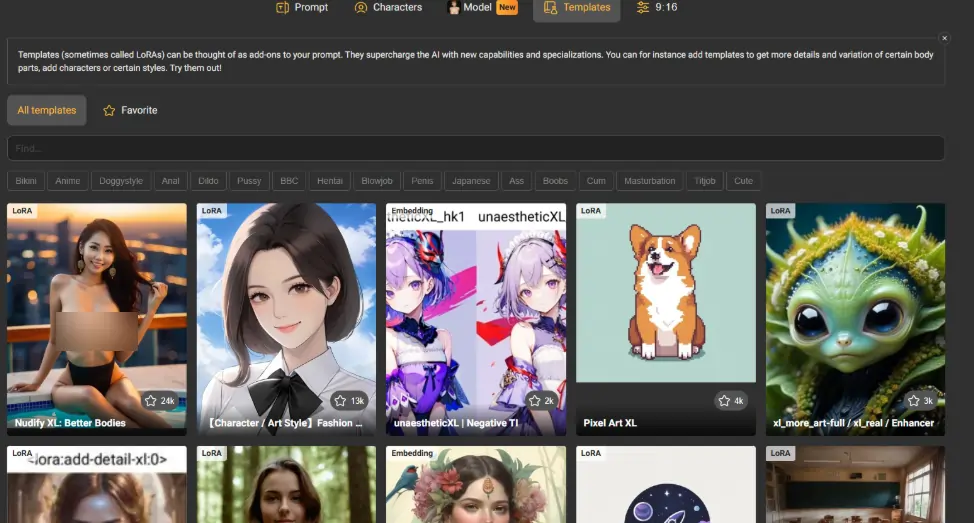
Task: Open the classroom LoRA template thumbnail
Action: click(x=855, y=484)
